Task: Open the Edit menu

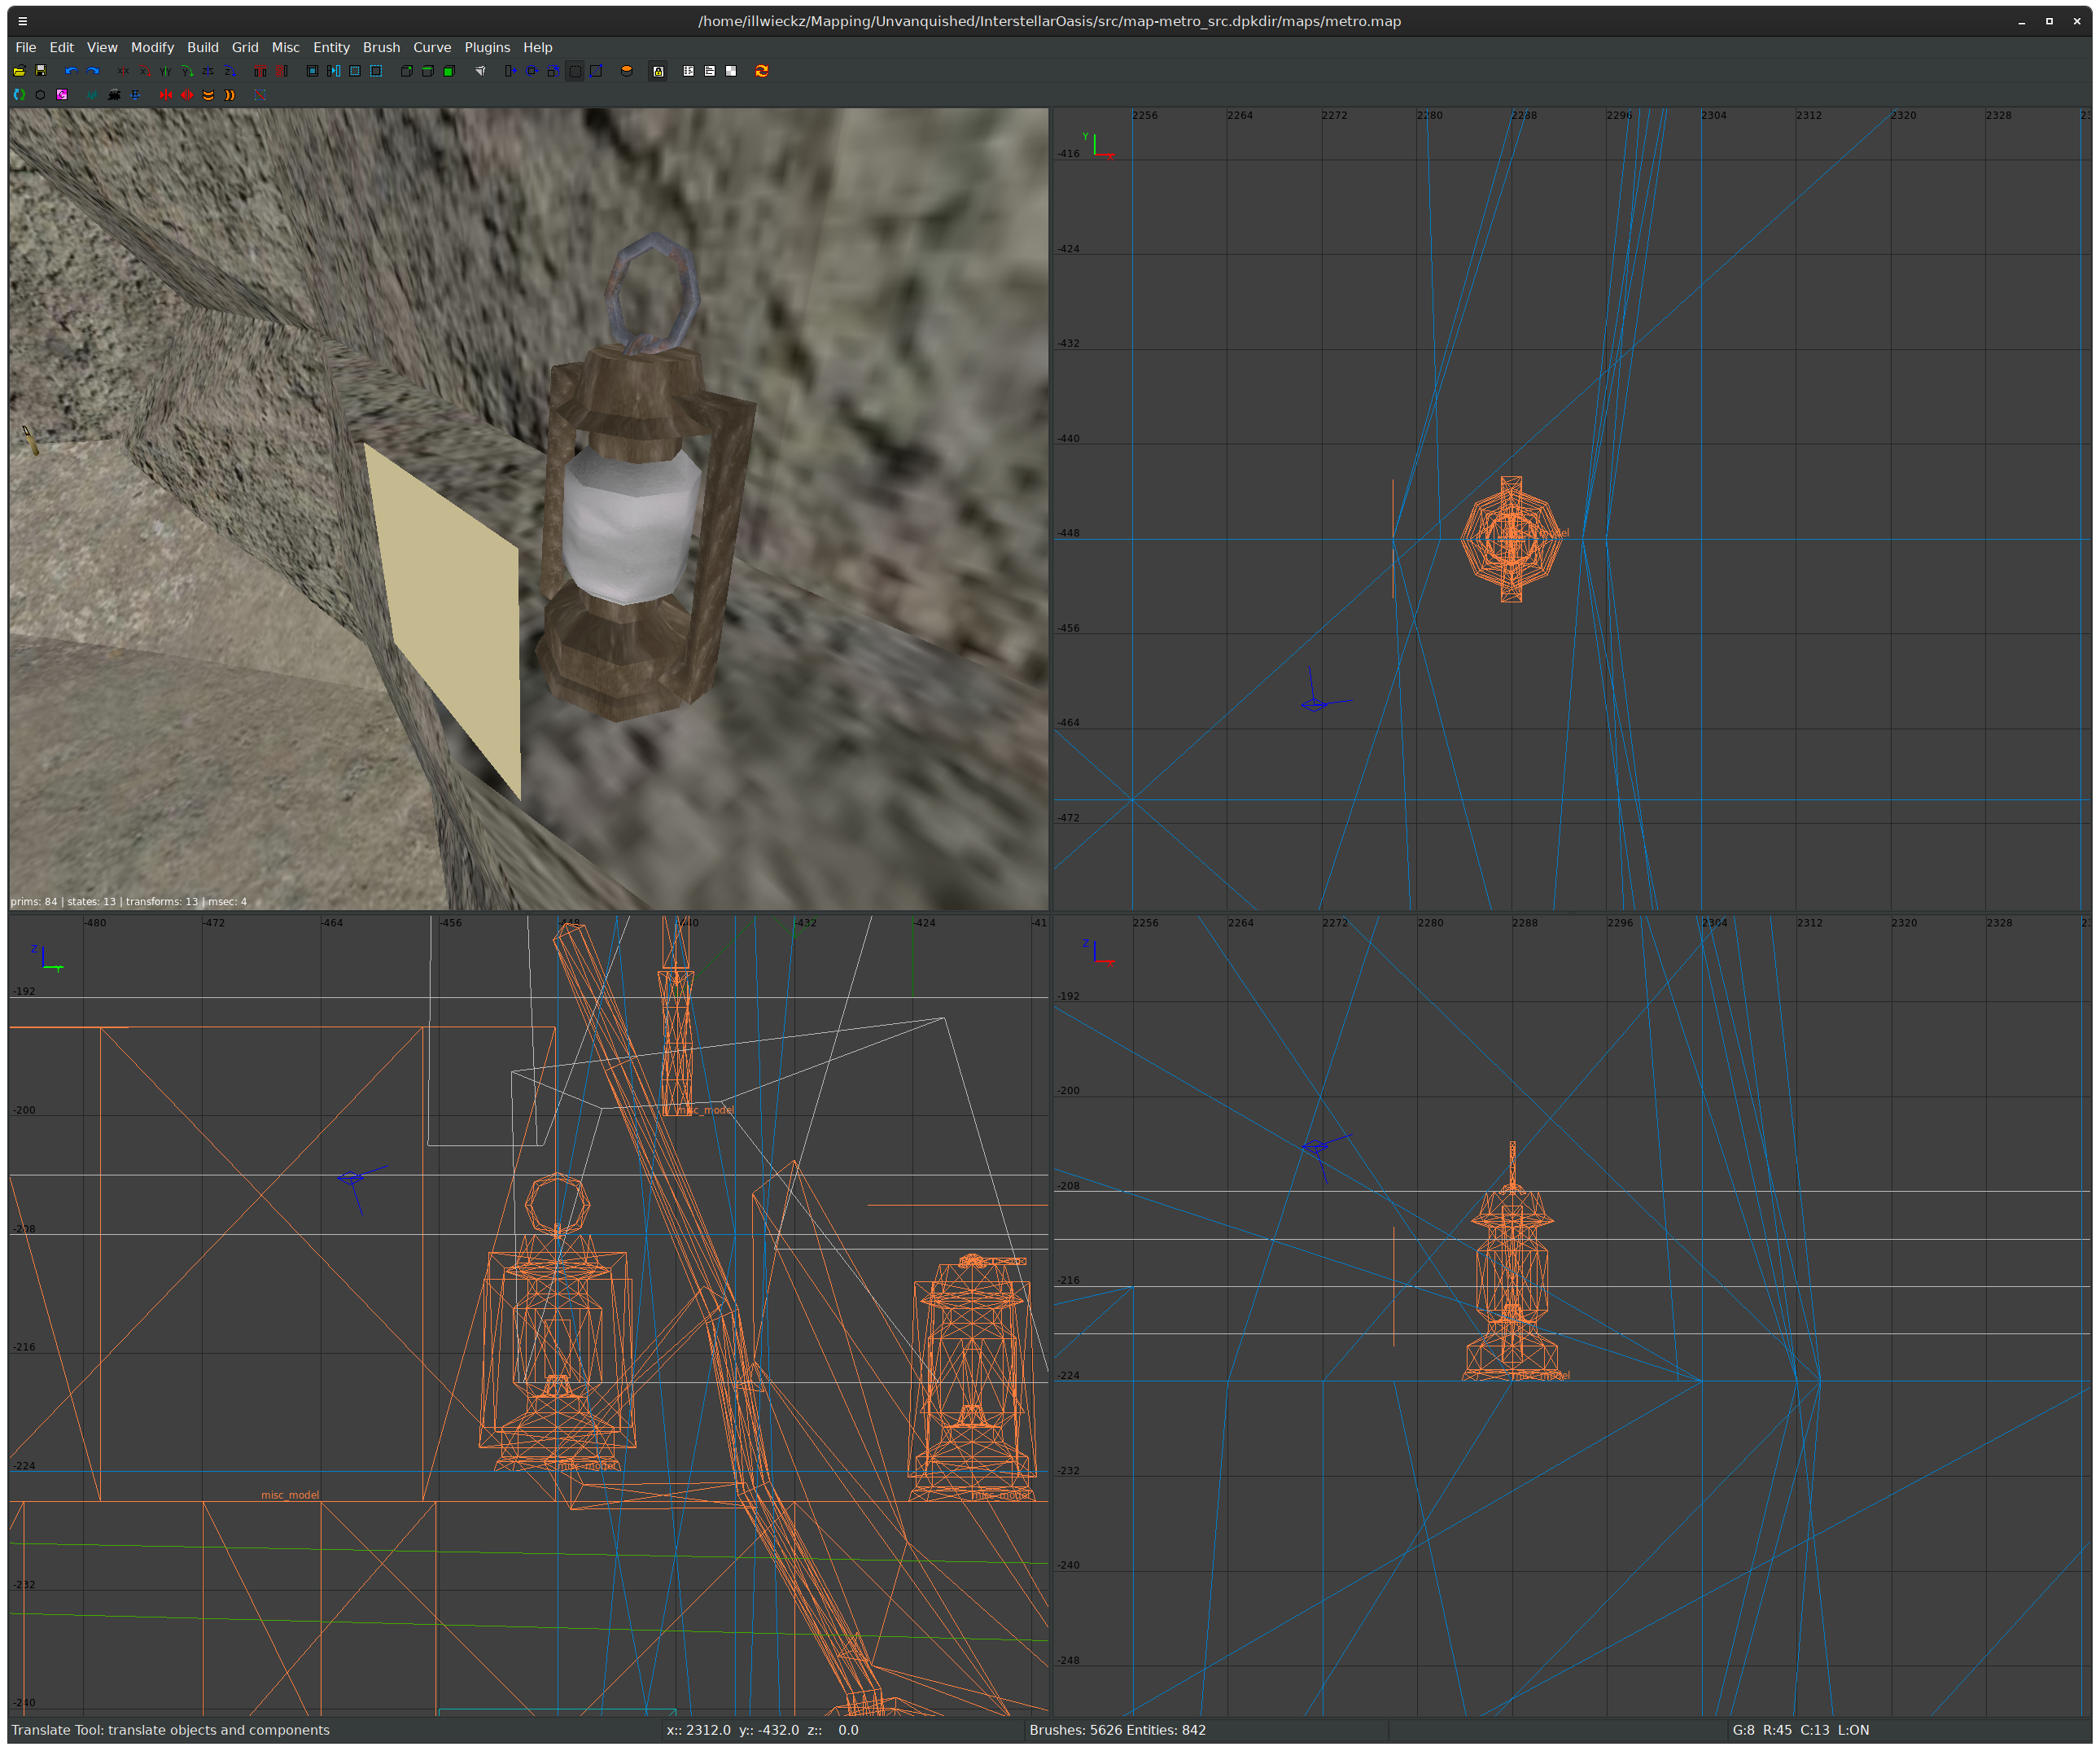Action: pos(62,47)
